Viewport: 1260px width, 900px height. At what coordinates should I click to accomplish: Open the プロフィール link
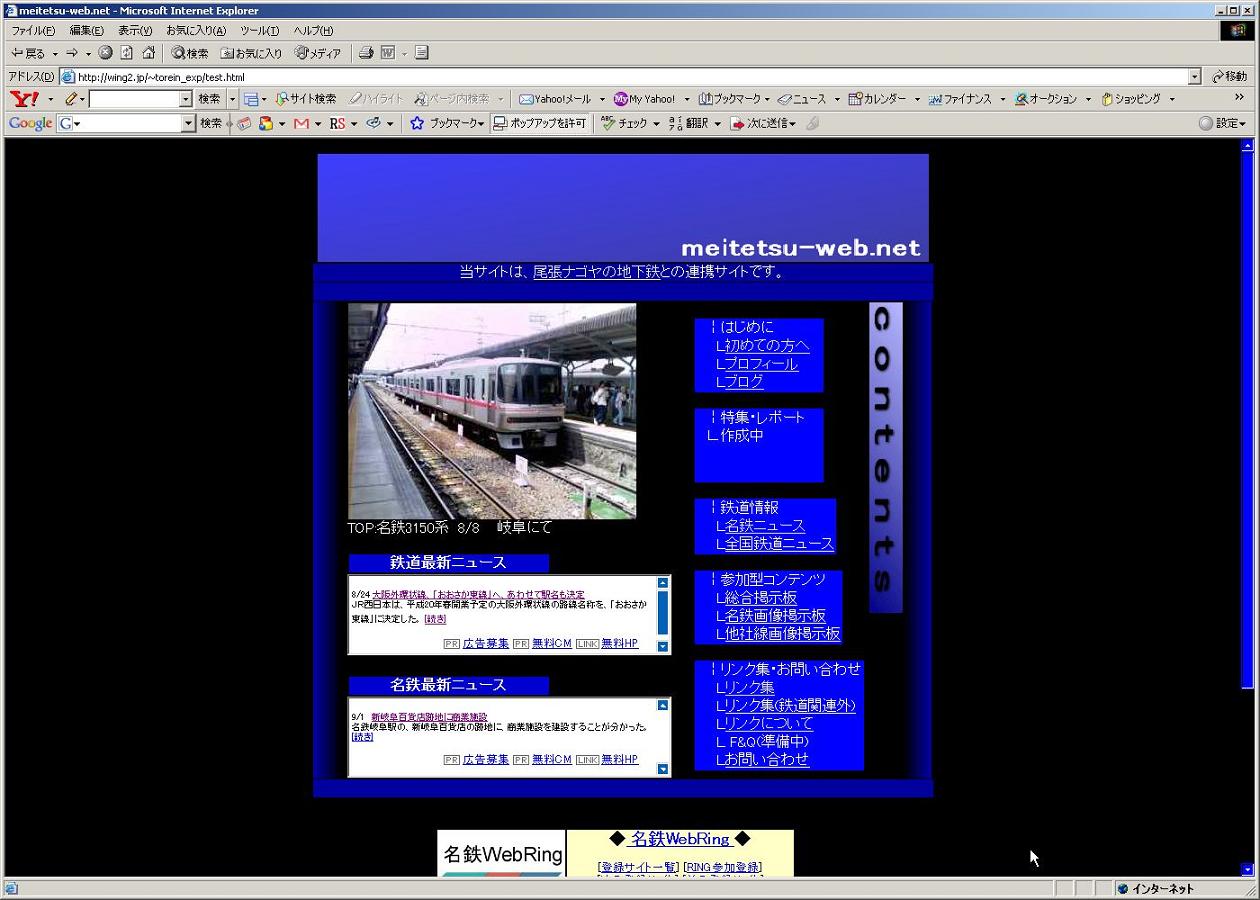pyautogui.click(x=761, y=363)
